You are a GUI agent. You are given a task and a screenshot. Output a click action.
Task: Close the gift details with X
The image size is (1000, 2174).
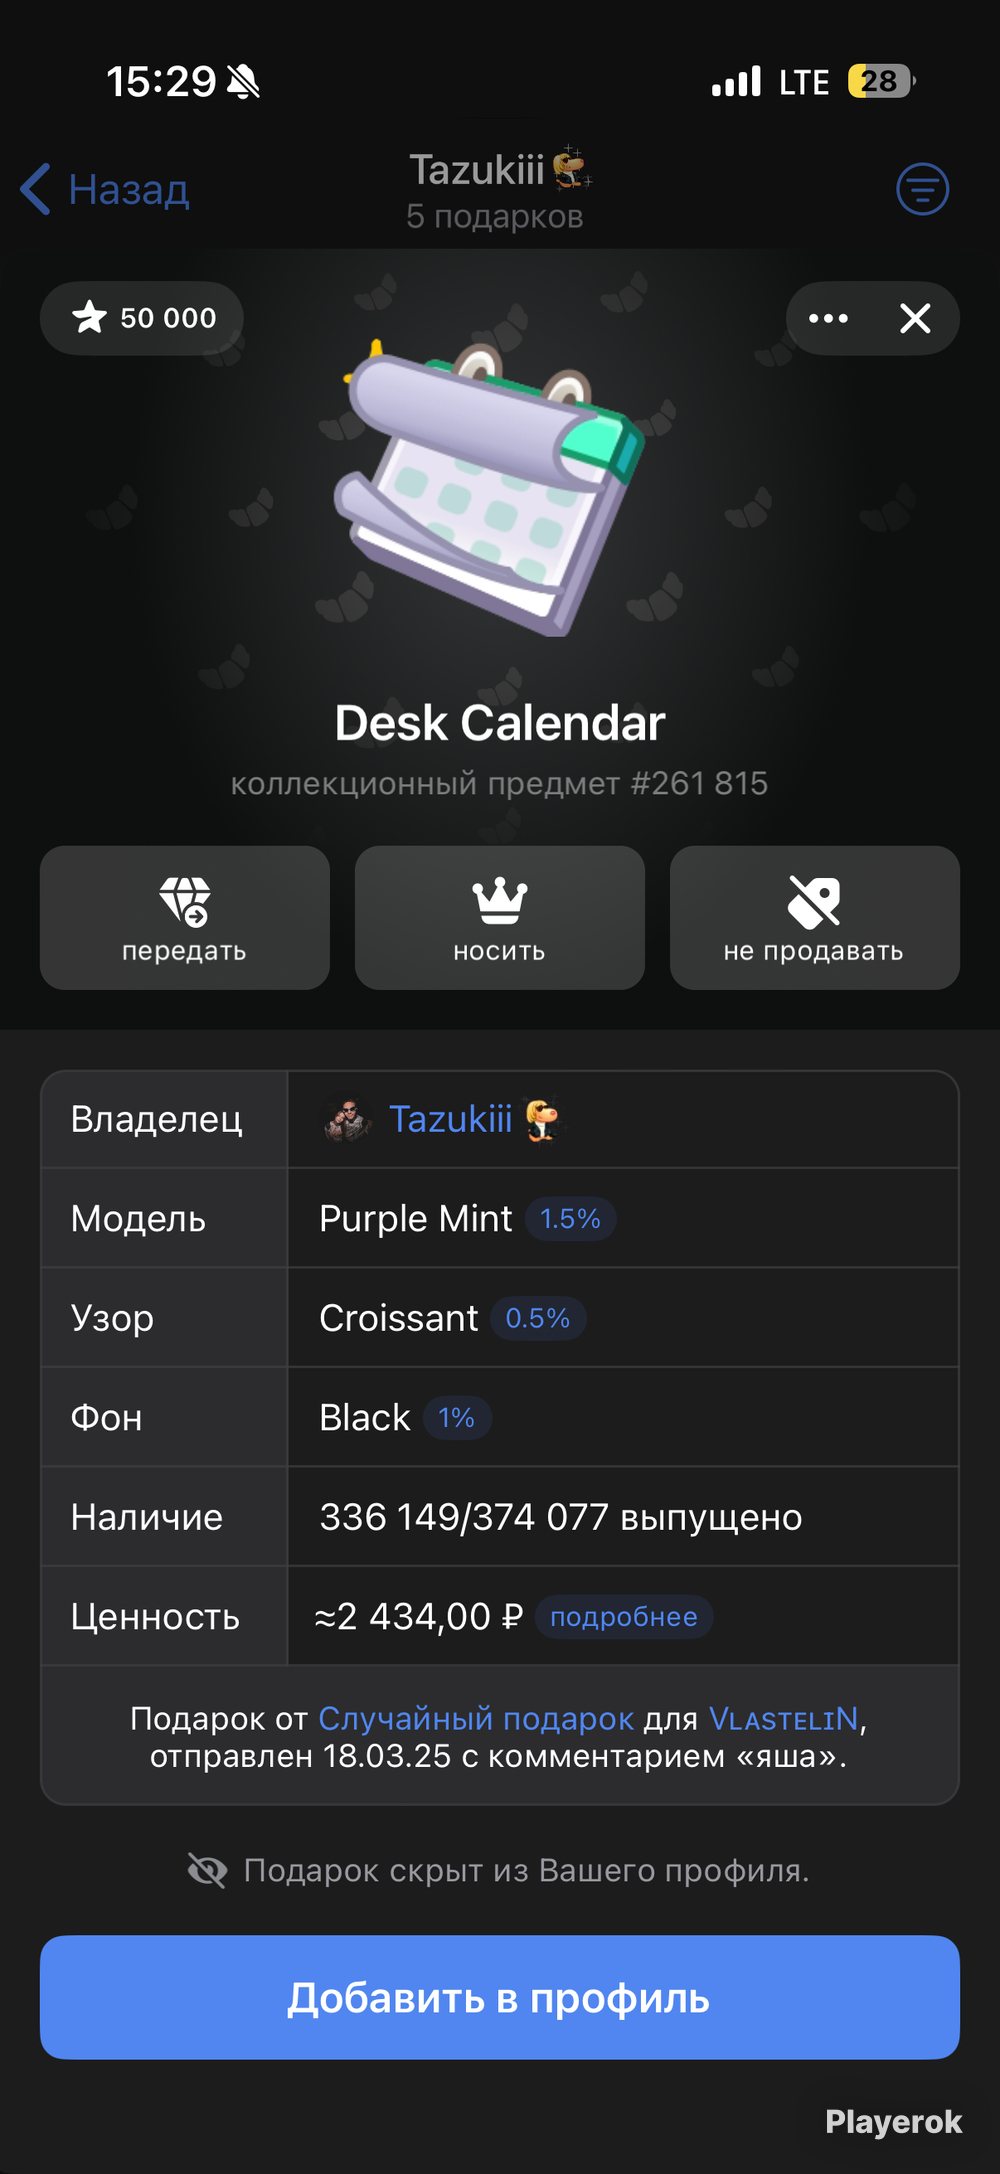[915, 318]
